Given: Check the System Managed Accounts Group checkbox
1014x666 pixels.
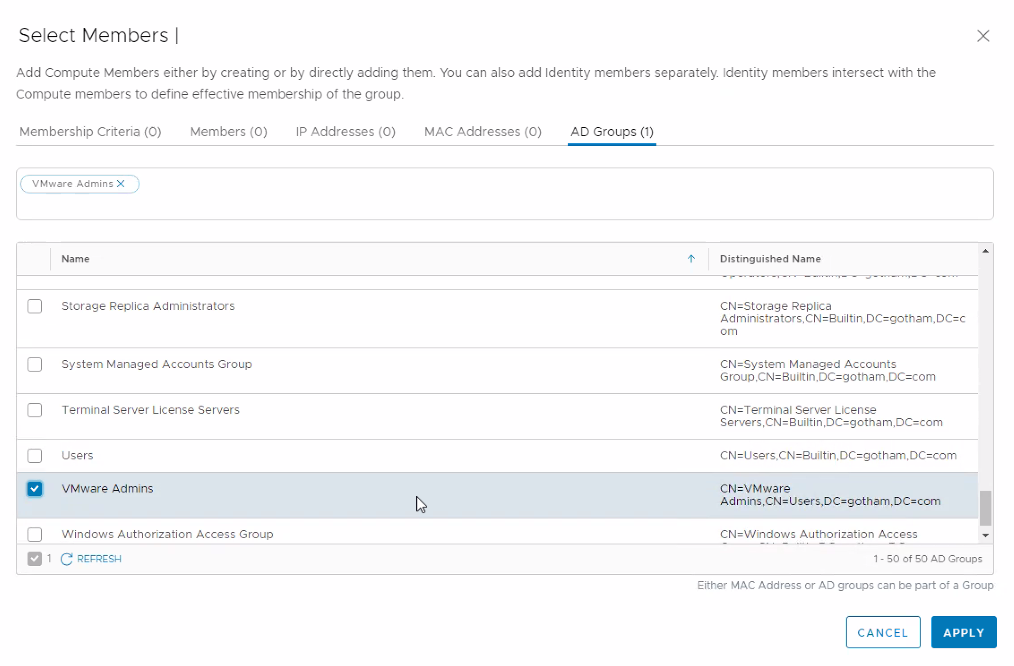Looking at the screenshot, I should click(x=35, y=364).
